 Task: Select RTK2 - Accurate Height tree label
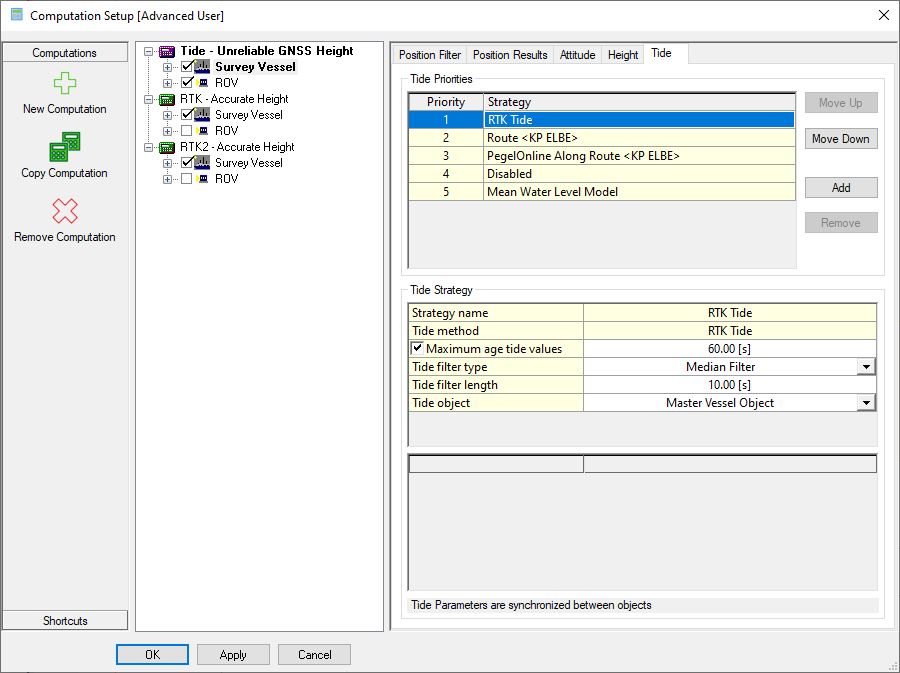(x=237, y=147)
